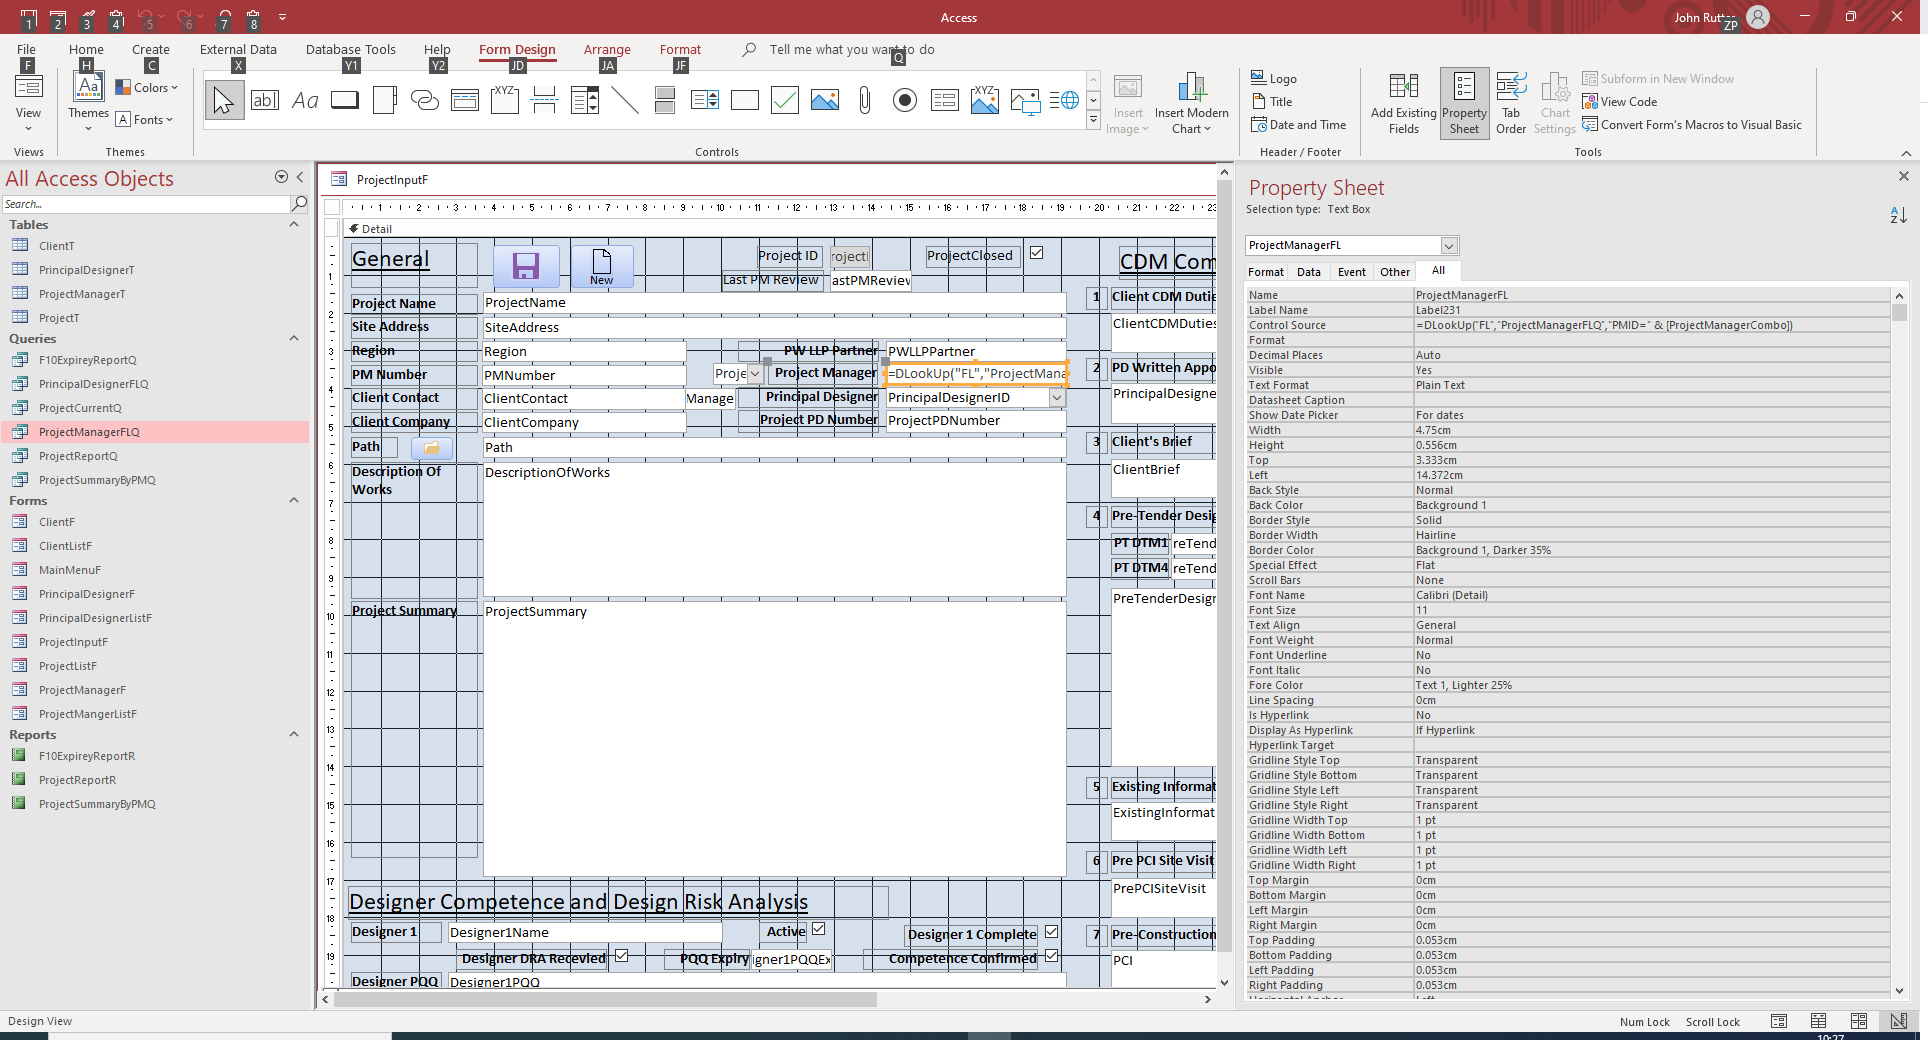1928x1040 pixels.
Task: Select the List Box control
Action: tap(705, 100)
